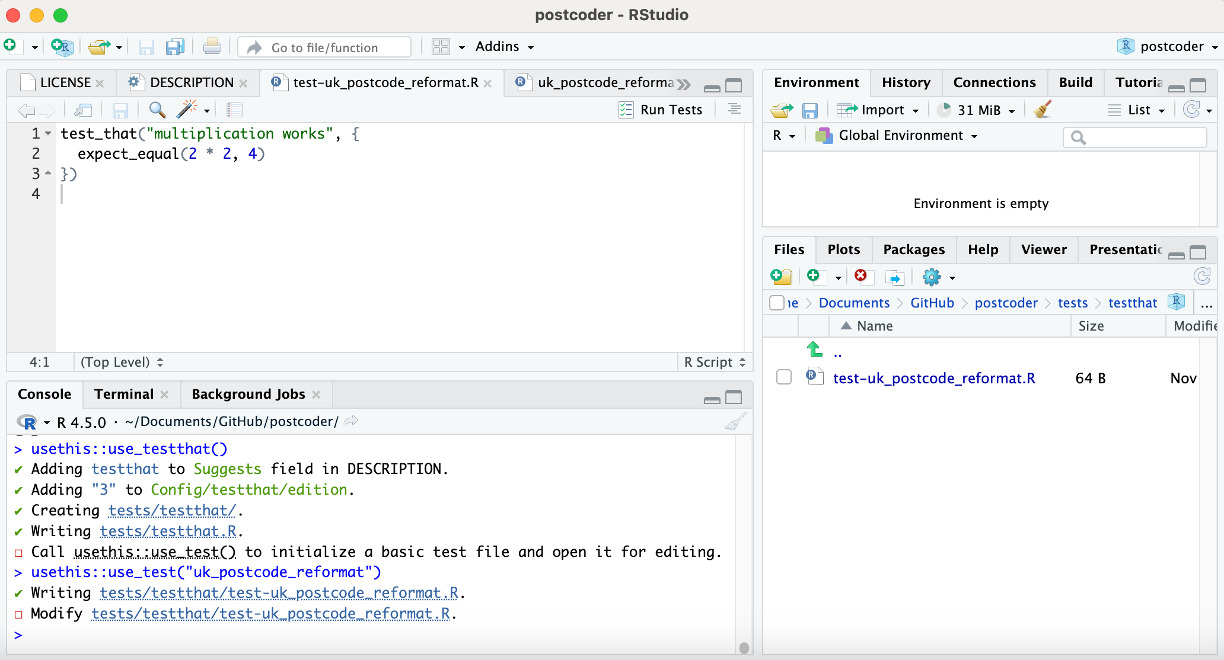Screen dimensions: 1224x660
Task: Close the test-uk_postcode_reformat.R tab
Action: pyautogui.click(x=488, y=84)
